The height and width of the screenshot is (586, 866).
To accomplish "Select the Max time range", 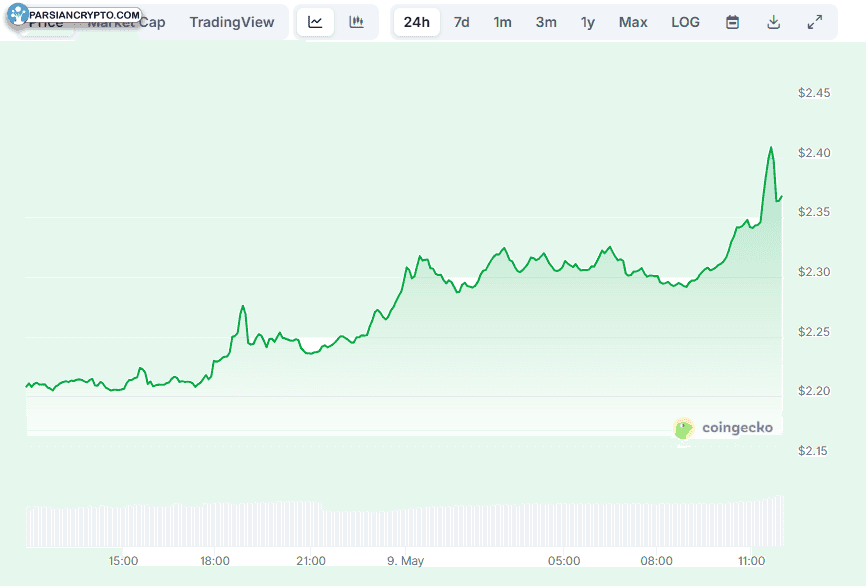I will (633, 22).
